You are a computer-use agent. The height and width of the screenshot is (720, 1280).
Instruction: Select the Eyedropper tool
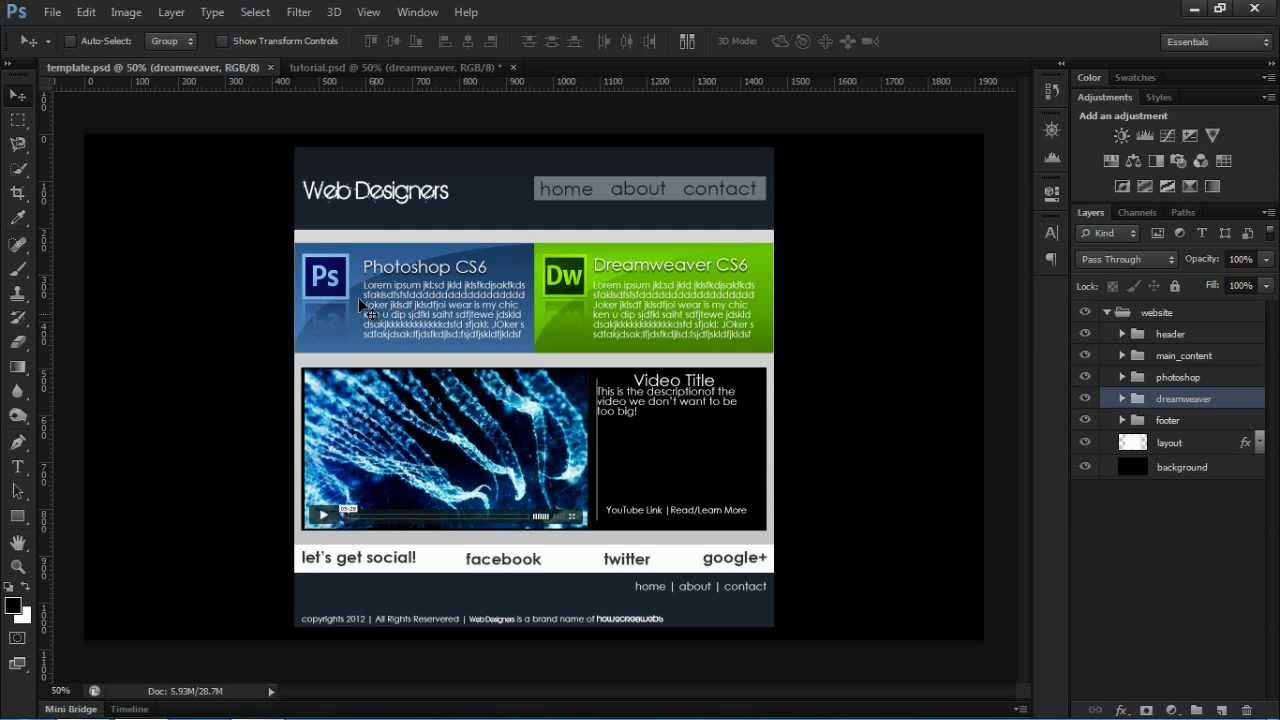click(18, 218)
